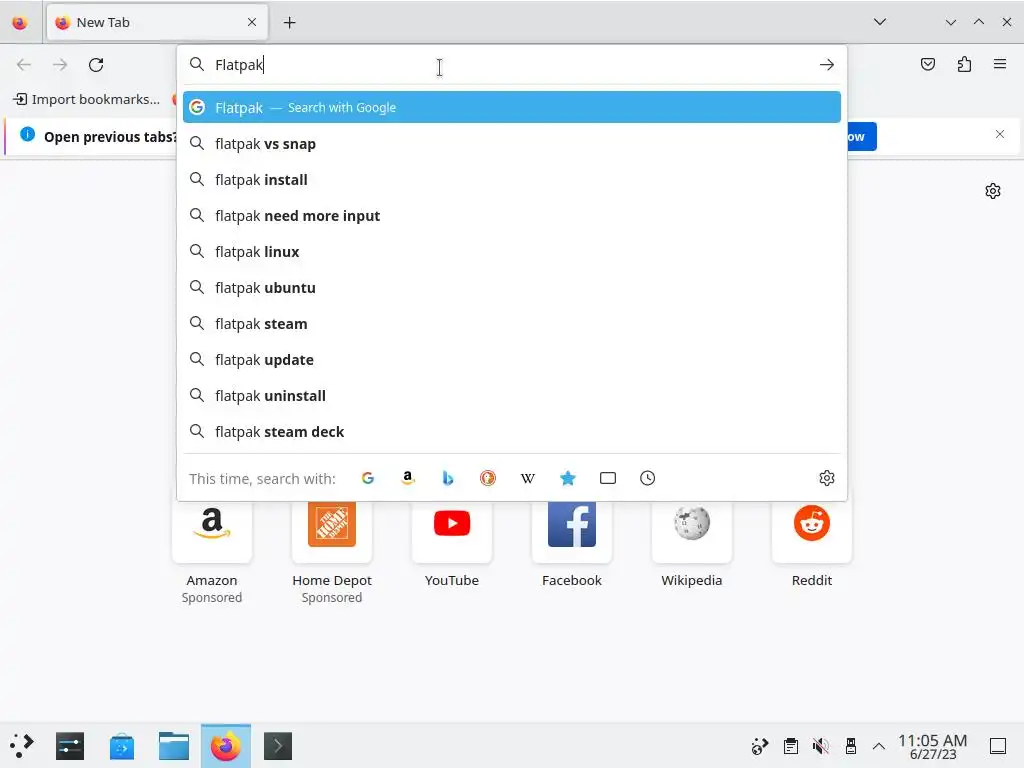Open the Firefox hamburger menu
The width and height of the screenshot is (1024, 768).
[x=1000, y=64]
